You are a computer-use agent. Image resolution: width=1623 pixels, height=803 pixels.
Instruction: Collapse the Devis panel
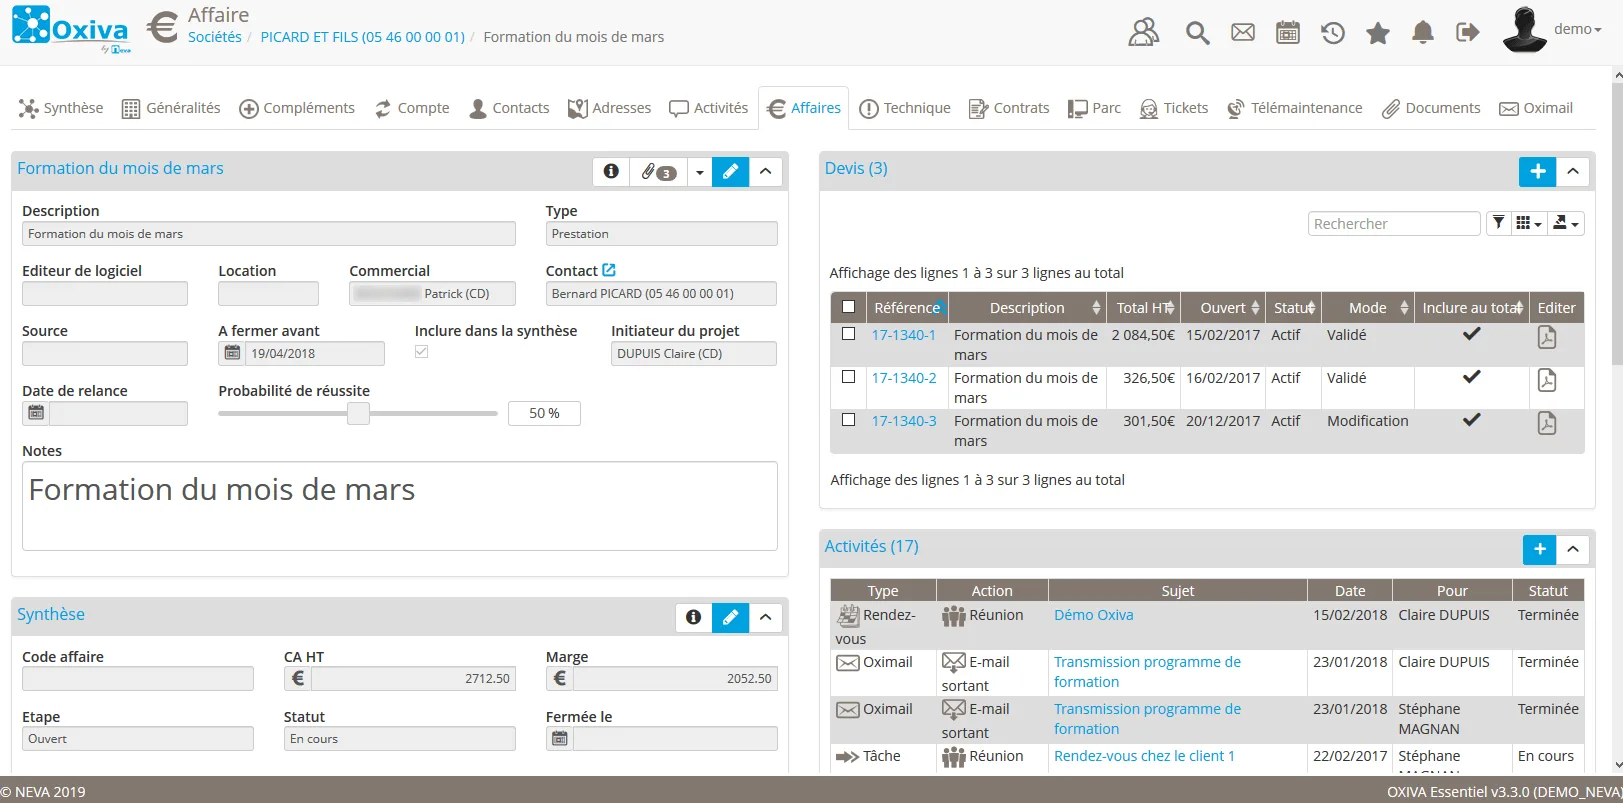coord(1573,171)
